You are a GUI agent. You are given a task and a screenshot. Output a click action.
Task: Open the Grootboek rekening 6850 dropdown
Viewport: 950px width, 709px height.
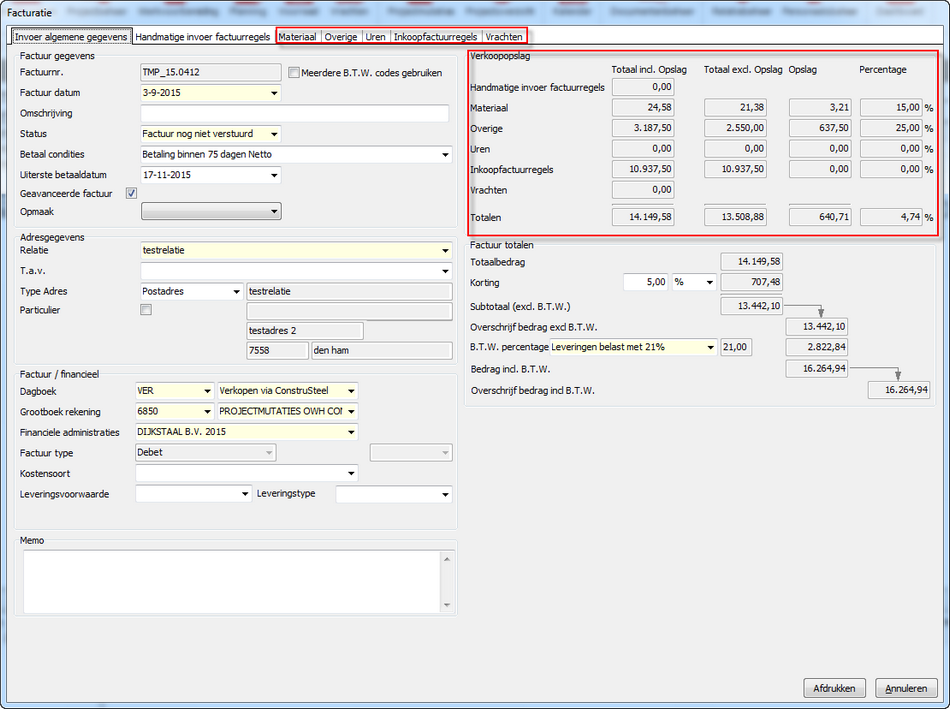pyautogui.click(x=207, y=411)
